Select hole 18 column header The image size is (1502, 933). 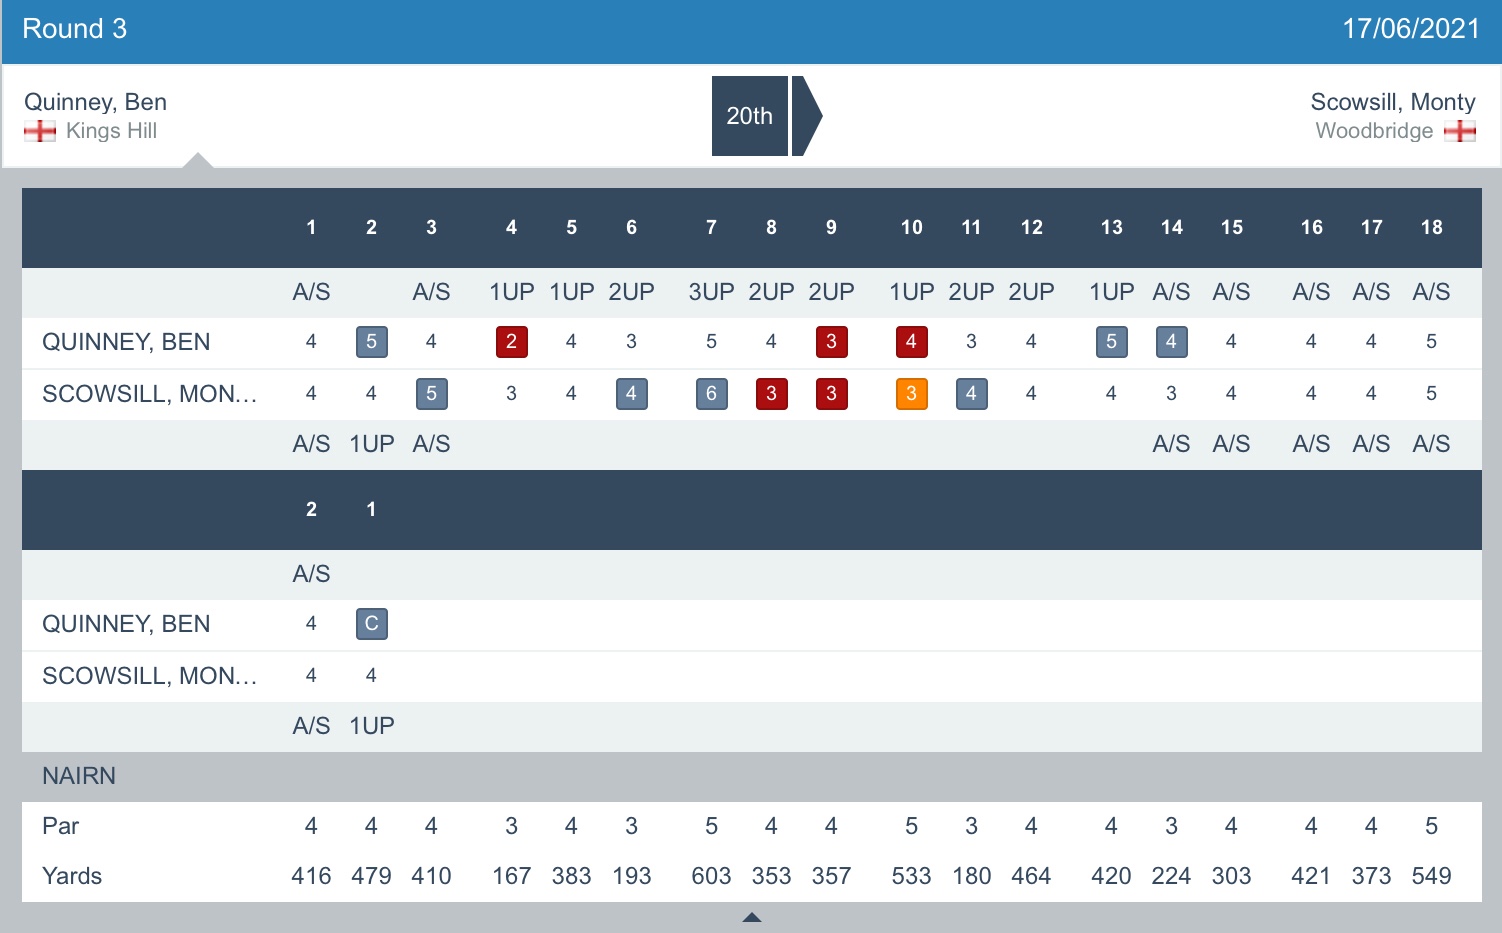[x=1431, y=228]
